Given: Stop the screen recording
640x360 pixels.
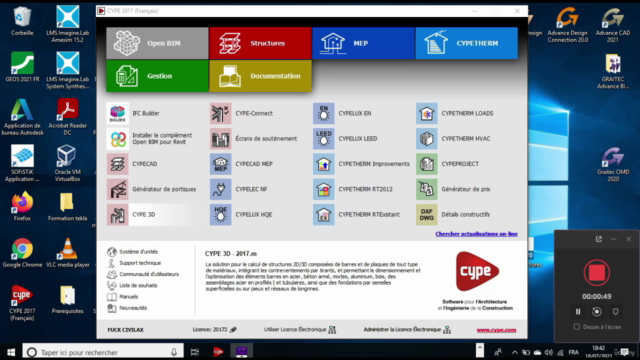Looking at the screenshot, I should pos(597,273).
